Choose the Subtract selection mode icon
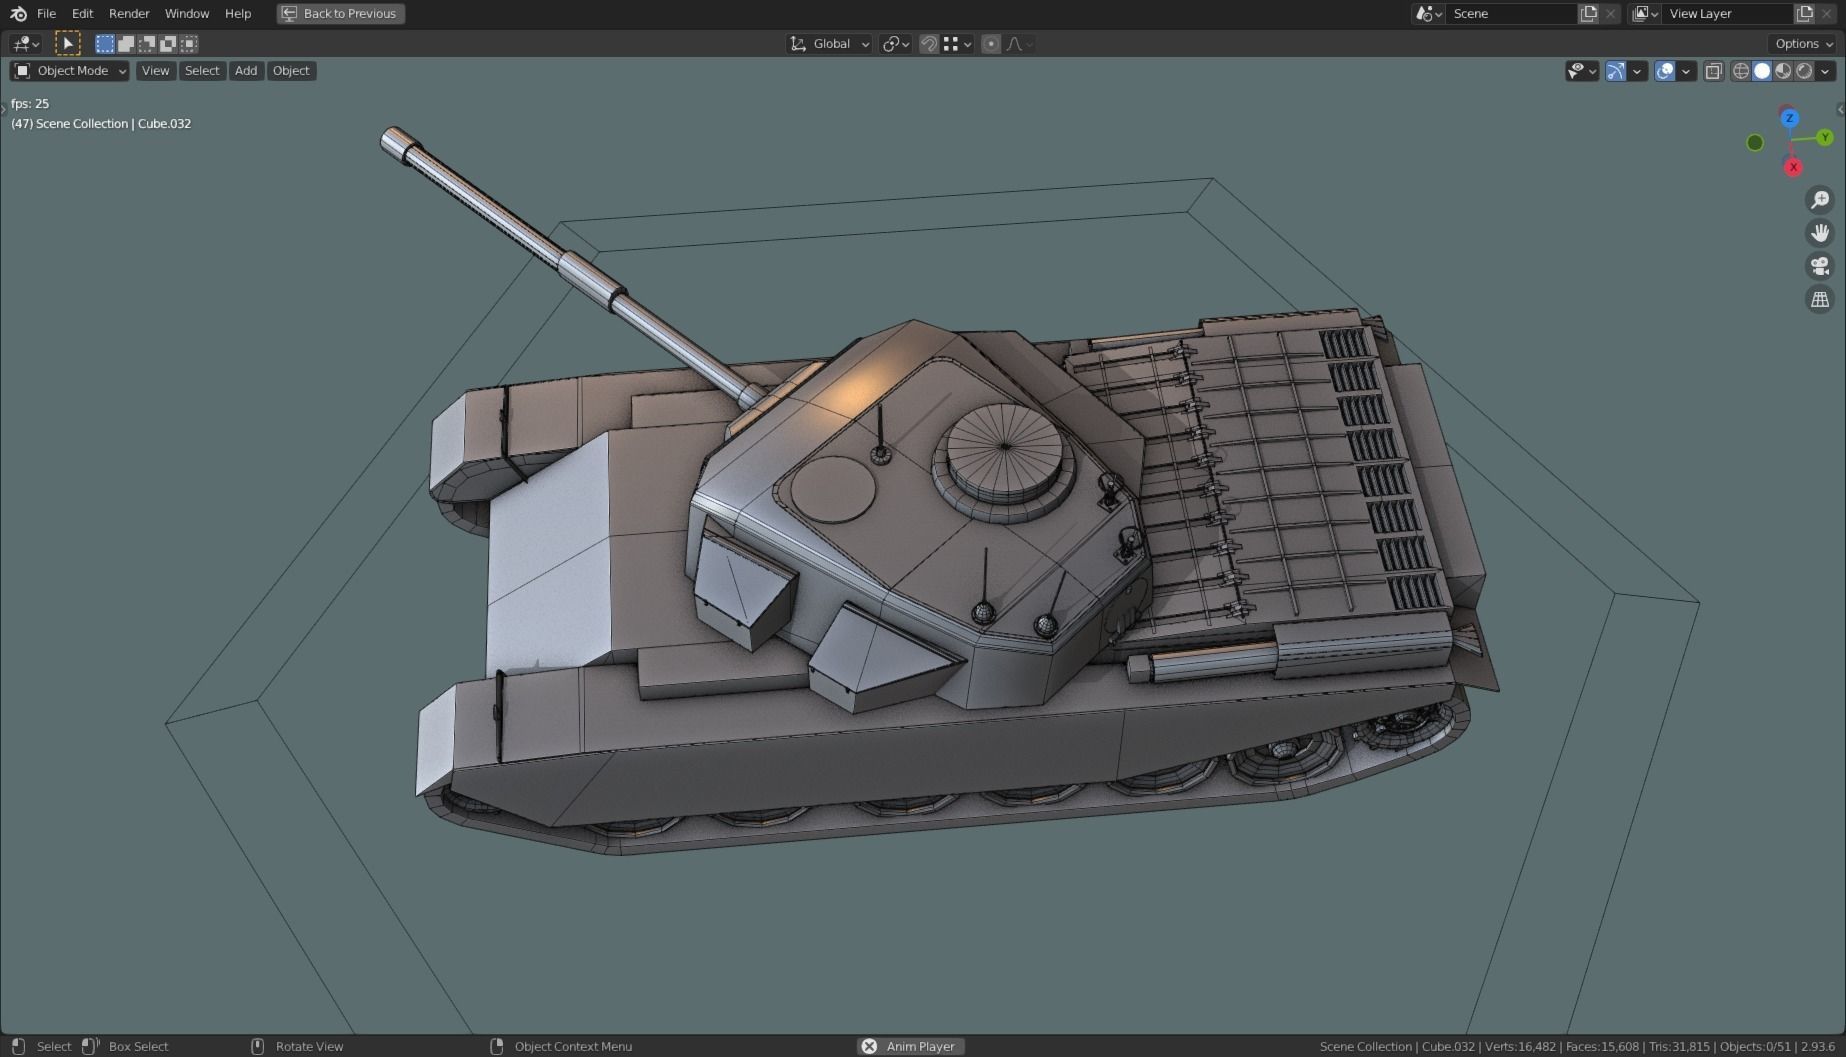Viewport: 1846px width, 1057px height. 147,43
